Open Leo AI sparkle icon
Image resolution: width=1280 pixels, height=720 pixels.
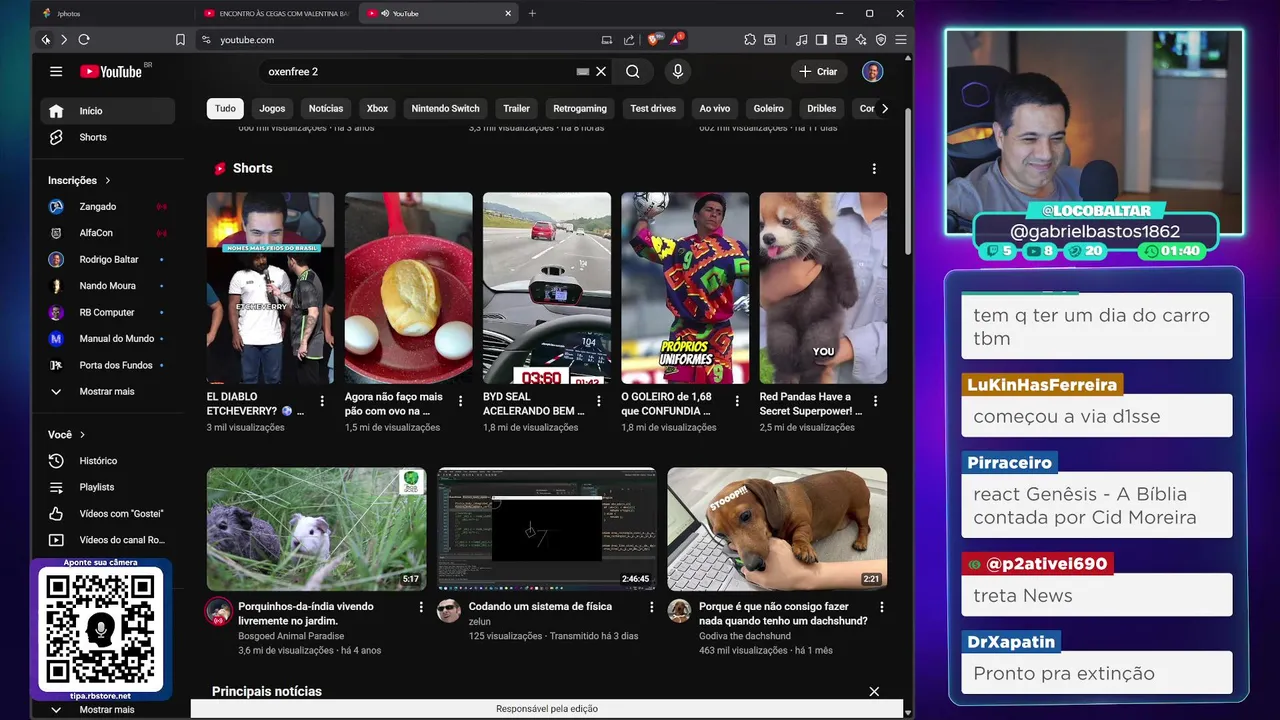pos(861,40)
